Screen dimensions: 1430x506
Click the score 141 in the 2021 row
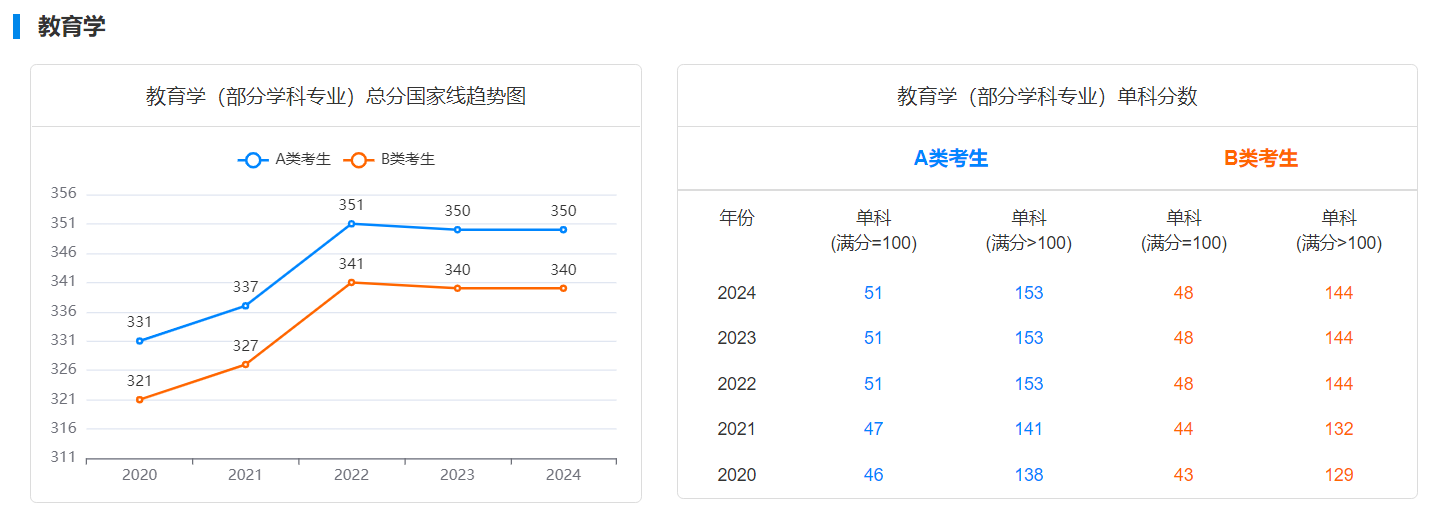point(1028,429)
